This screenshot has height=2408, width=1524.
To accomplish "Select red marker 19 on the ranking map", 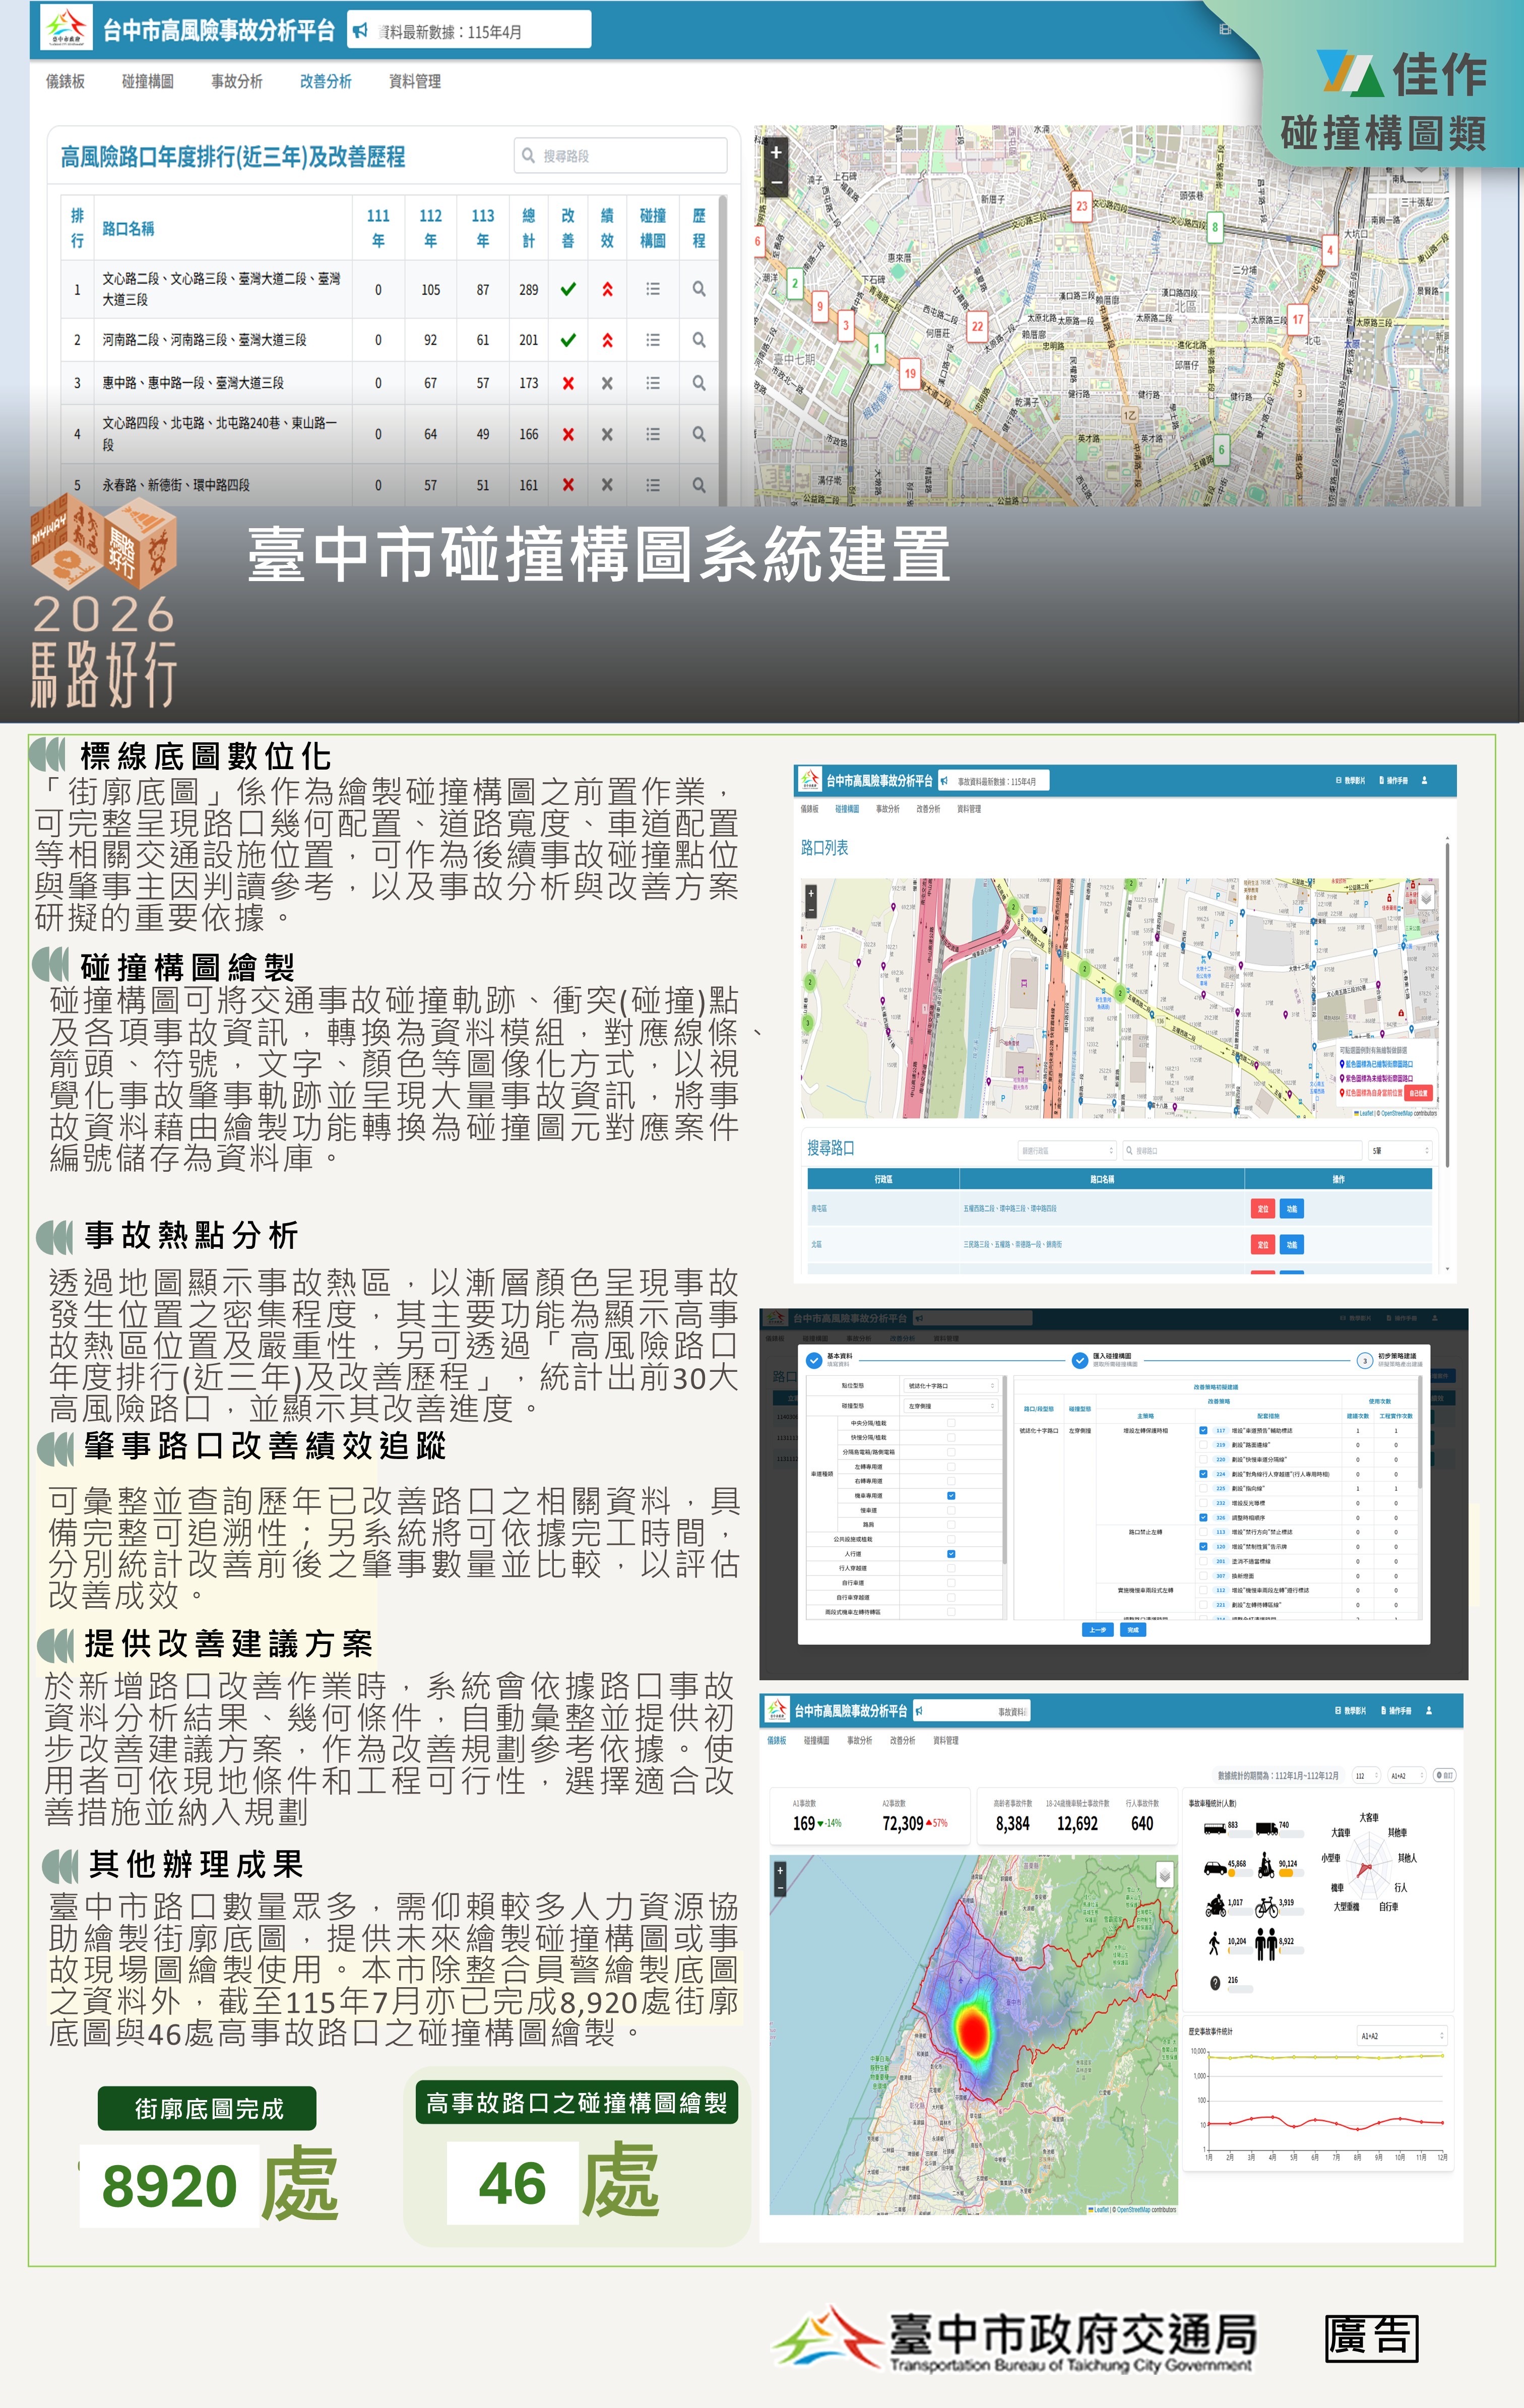I will pyautogui.click(x=910, y=374).
